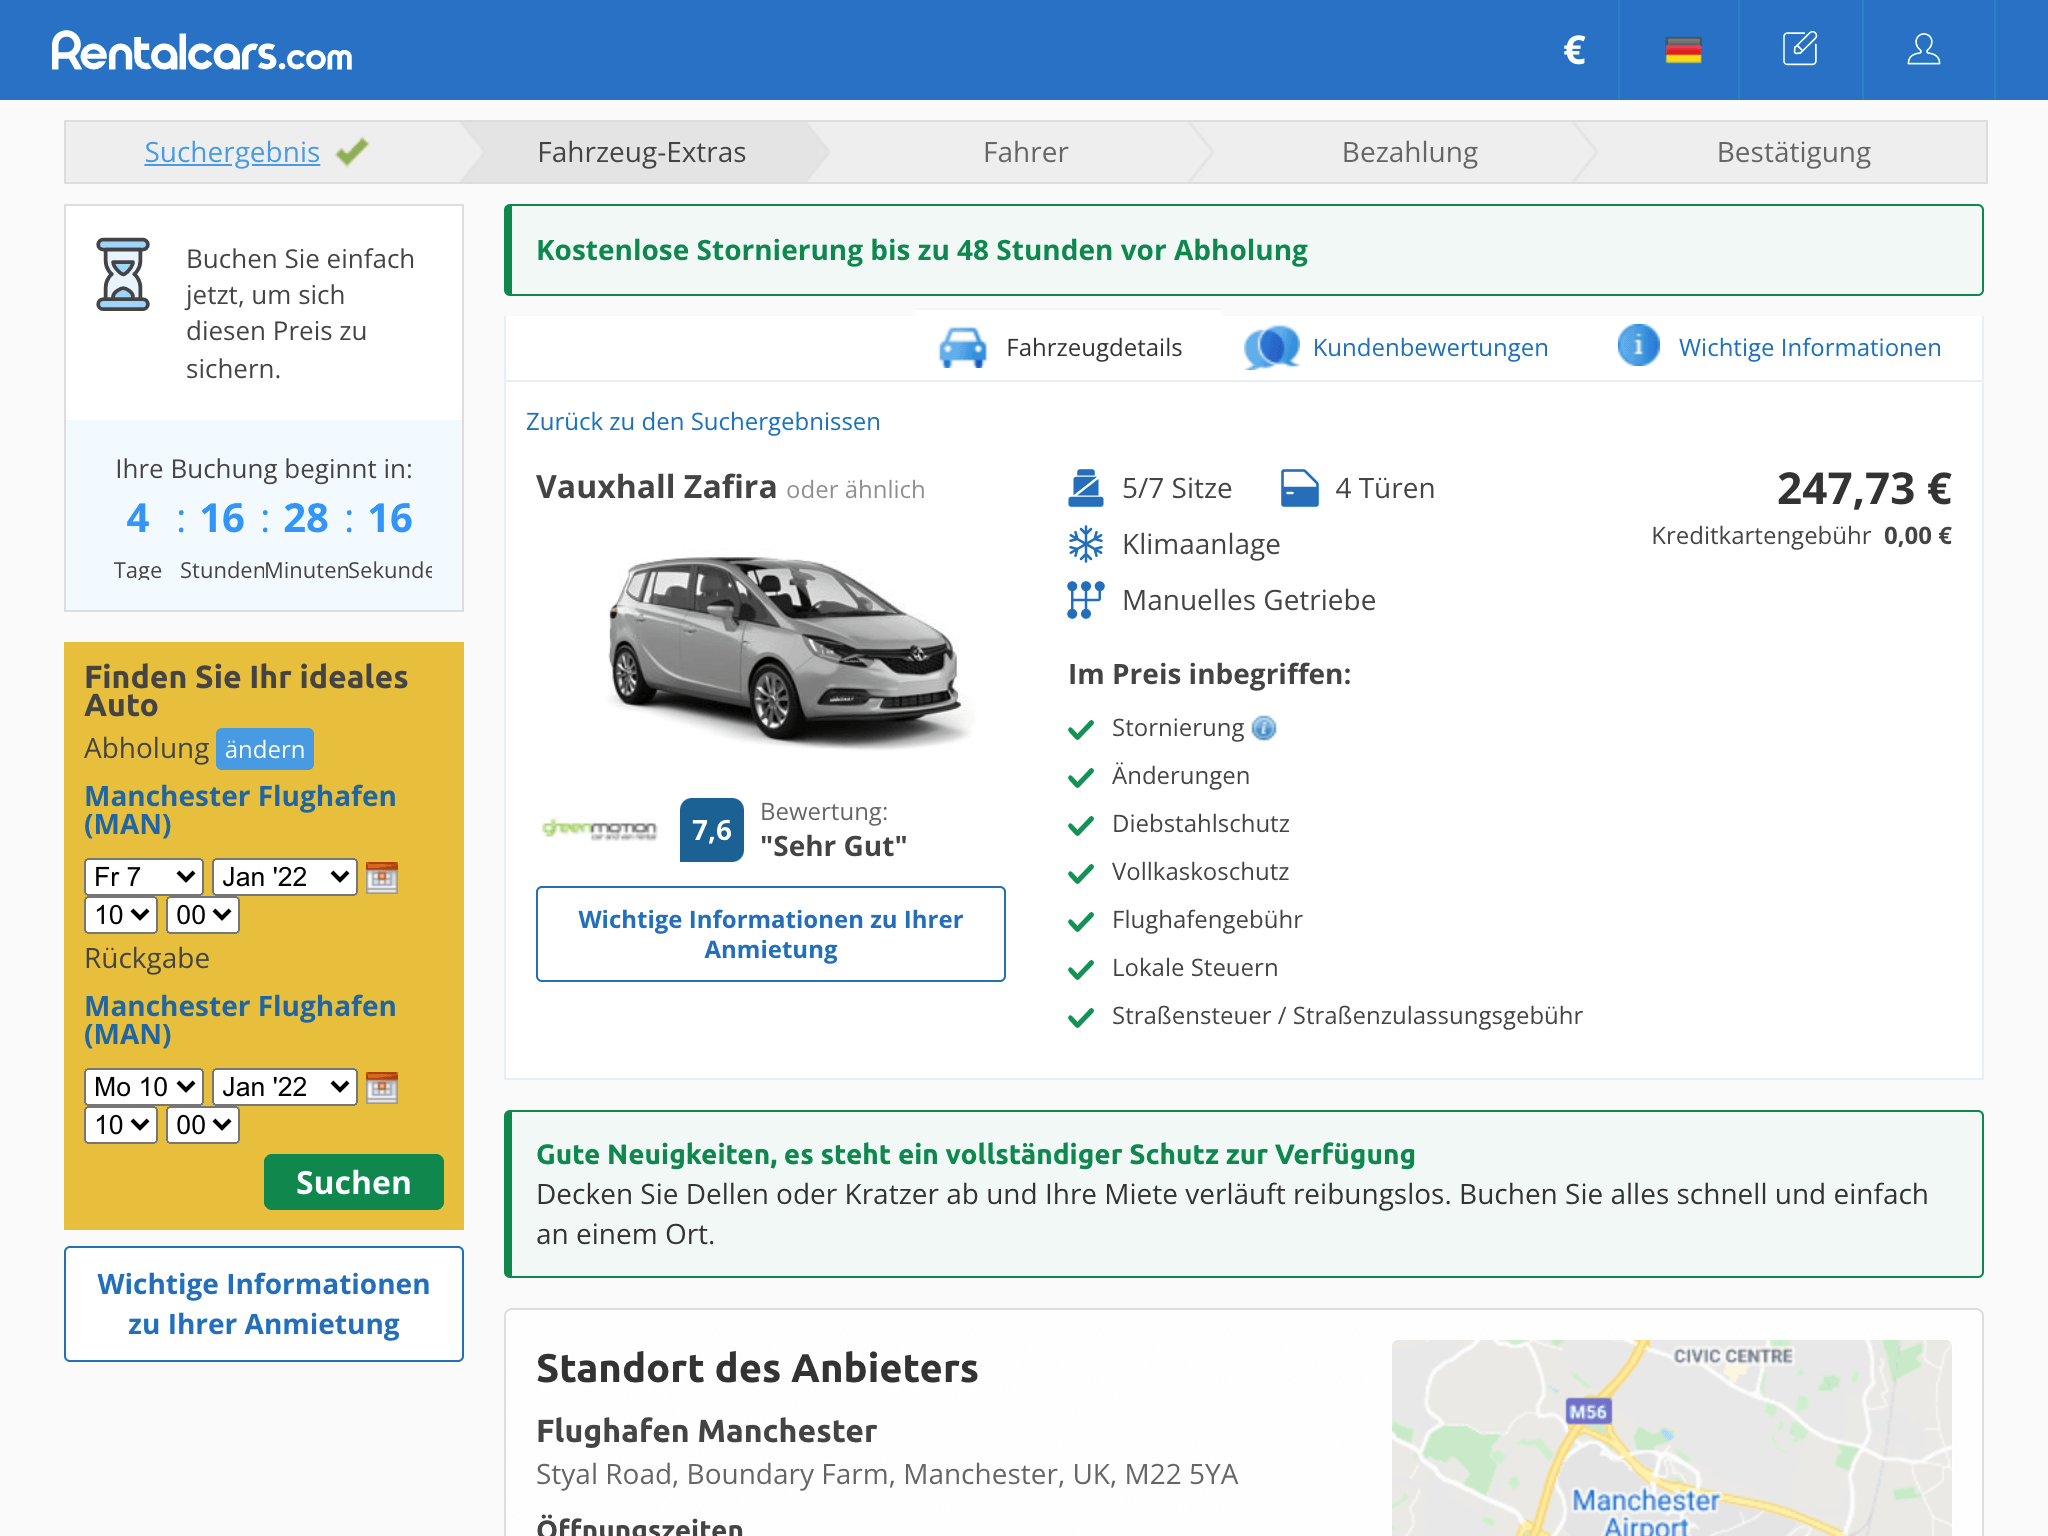Click the Vauxhall Zafira title

point(656,487)
